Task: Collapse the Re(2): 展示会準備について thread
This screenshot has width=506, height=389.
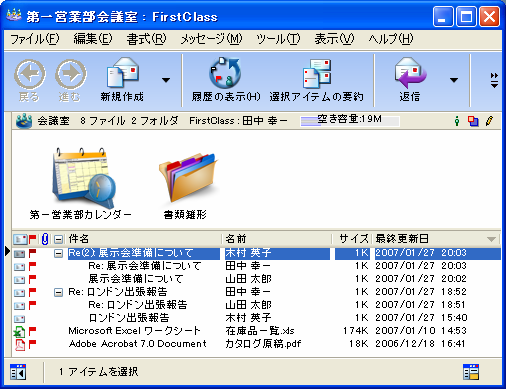Action: [x=58, y=254]
